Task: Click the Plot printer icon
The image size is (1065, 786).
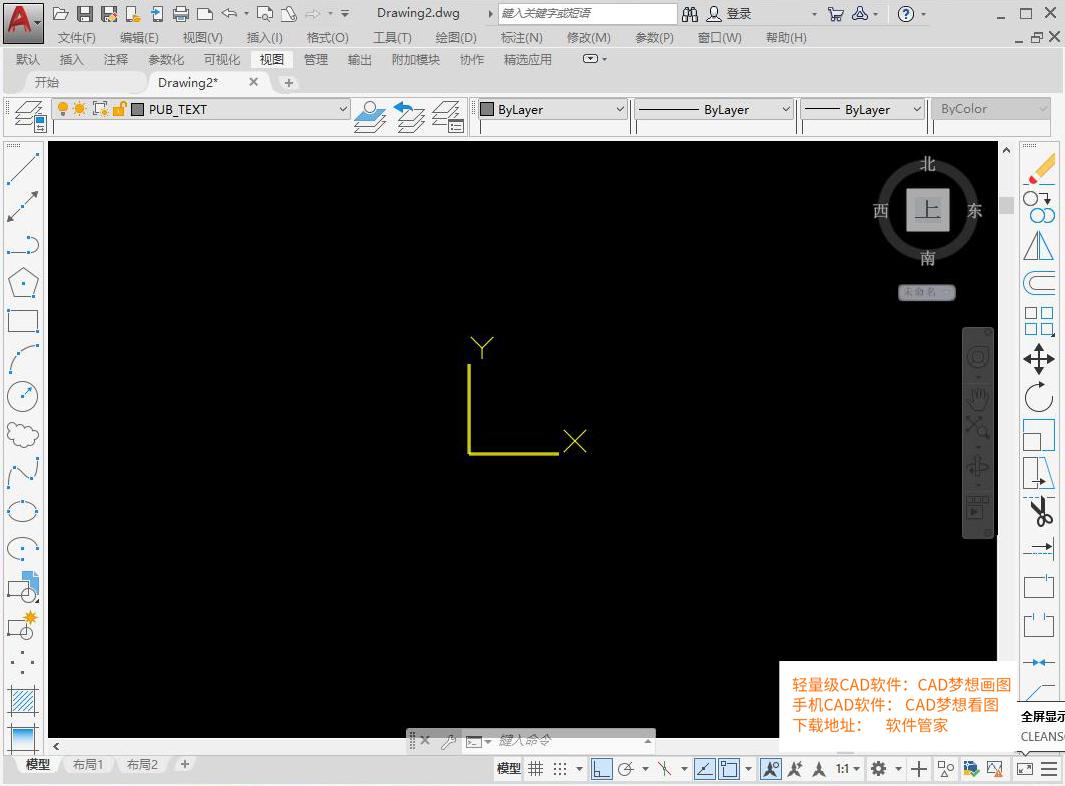Action: pos(181,13)
